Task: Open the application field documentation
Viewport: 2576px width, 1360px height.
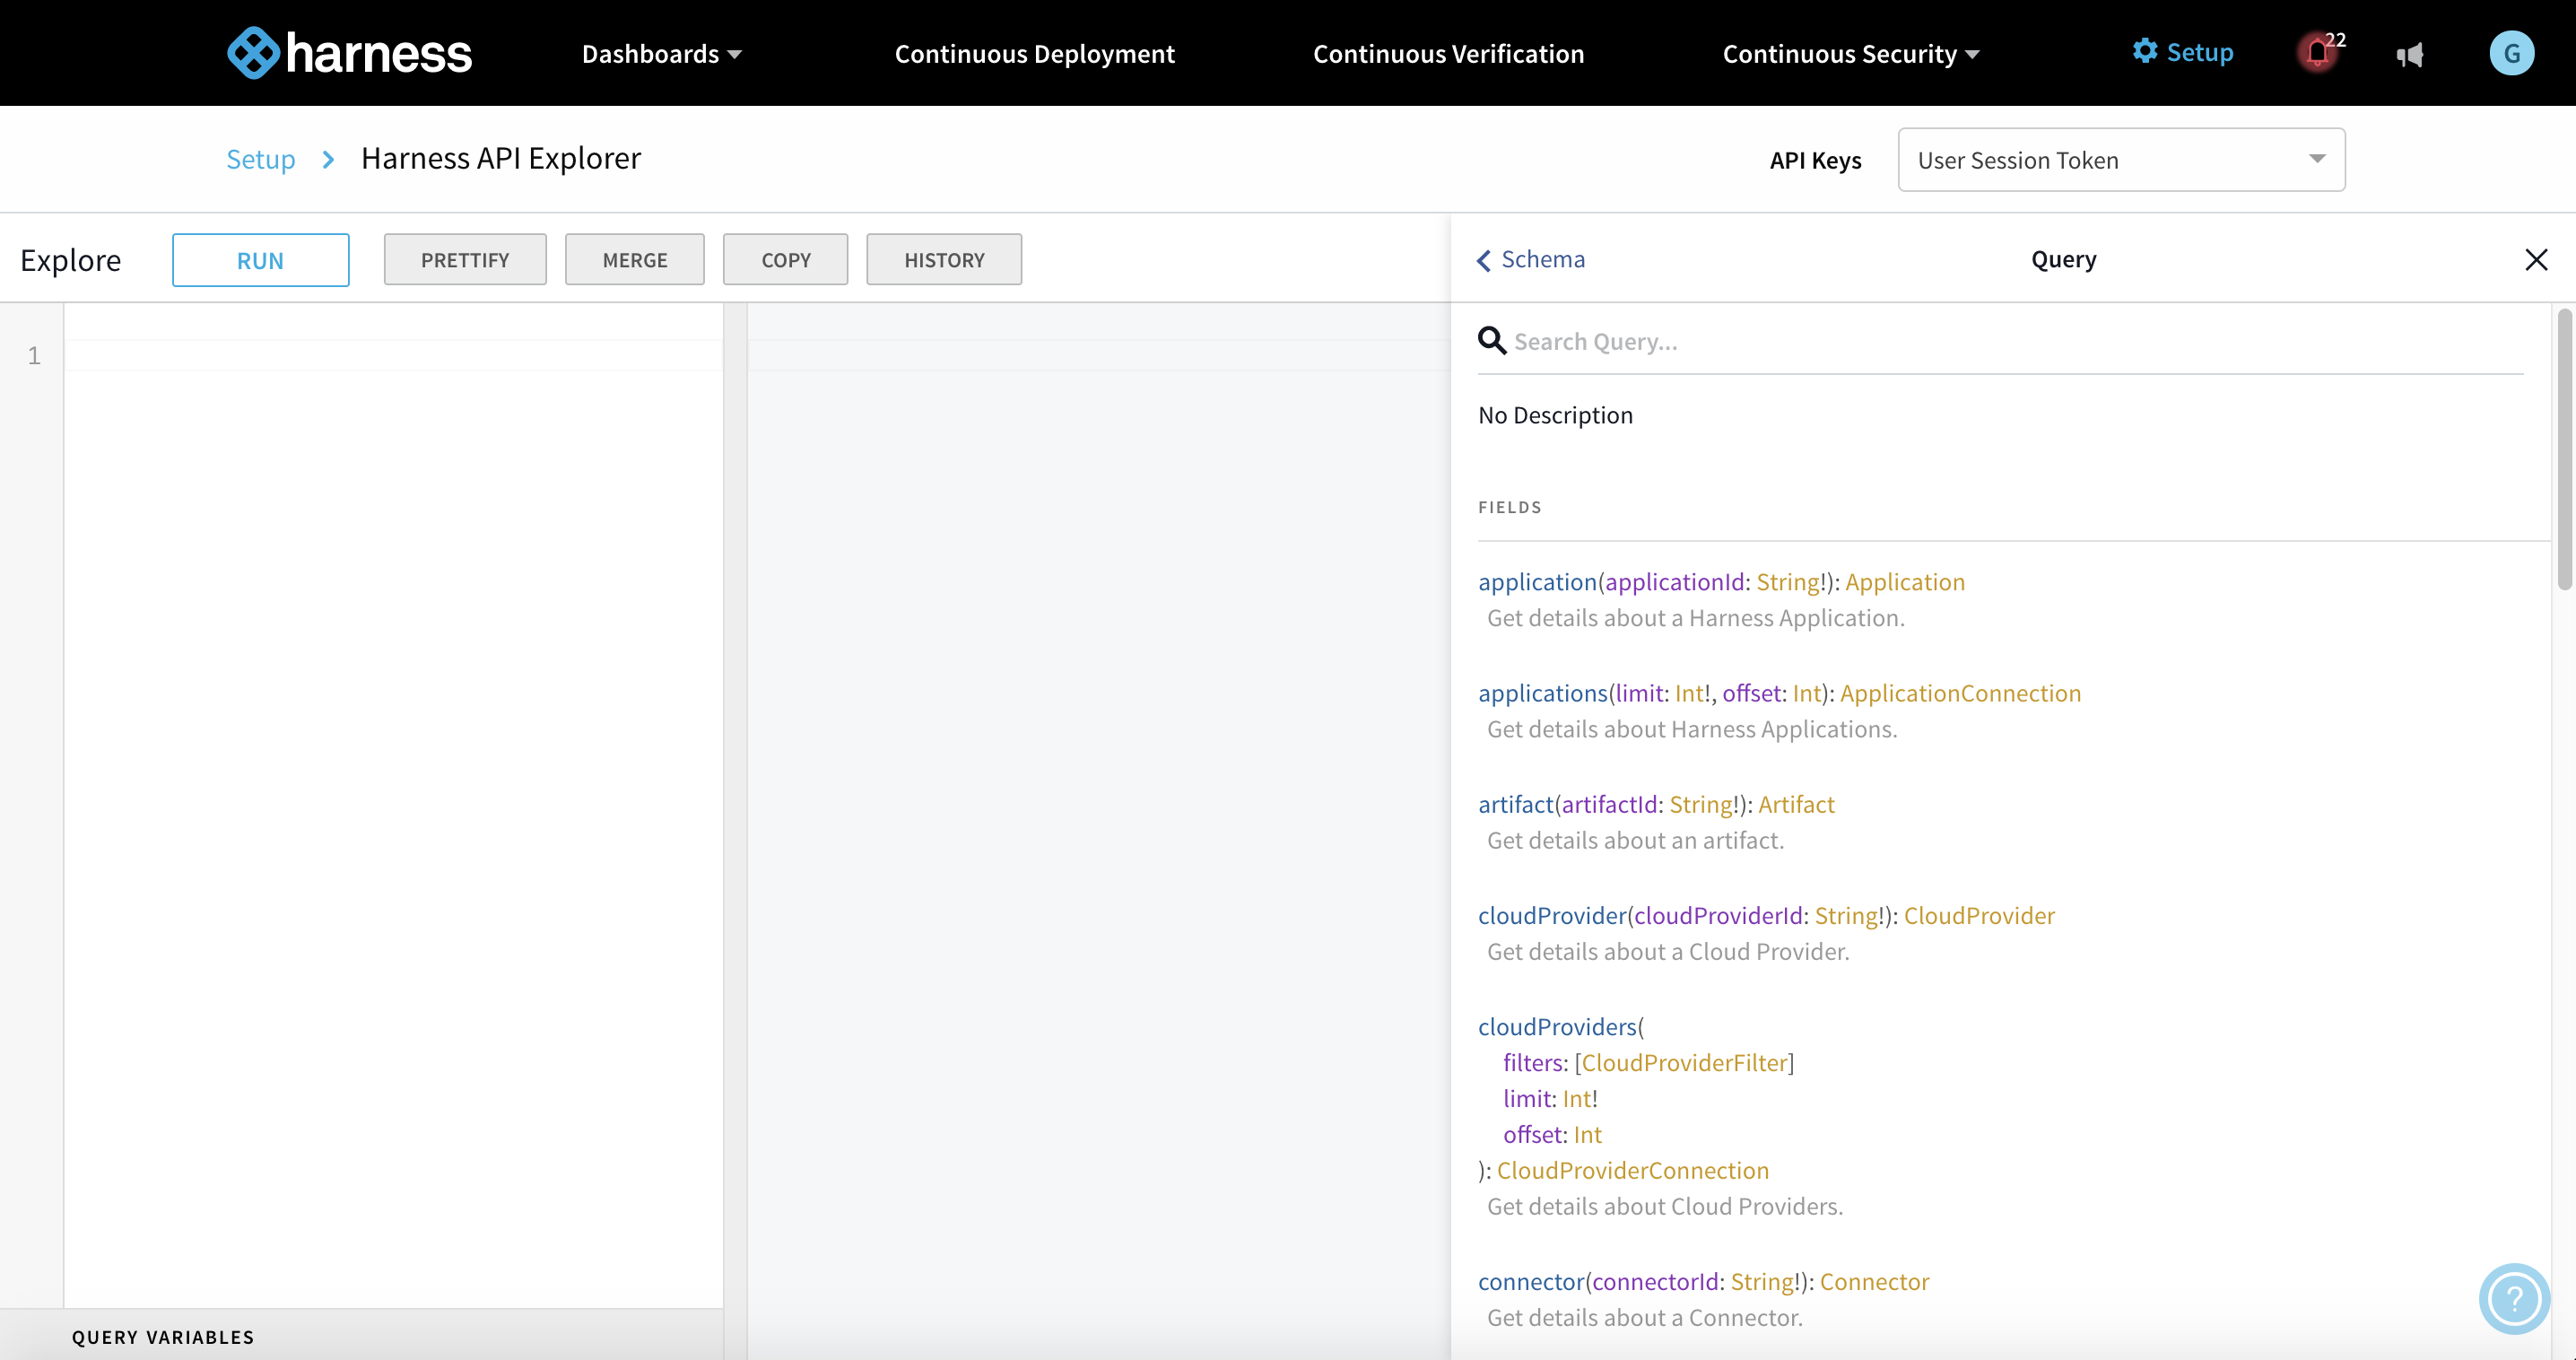Action: pos(1537,582)
